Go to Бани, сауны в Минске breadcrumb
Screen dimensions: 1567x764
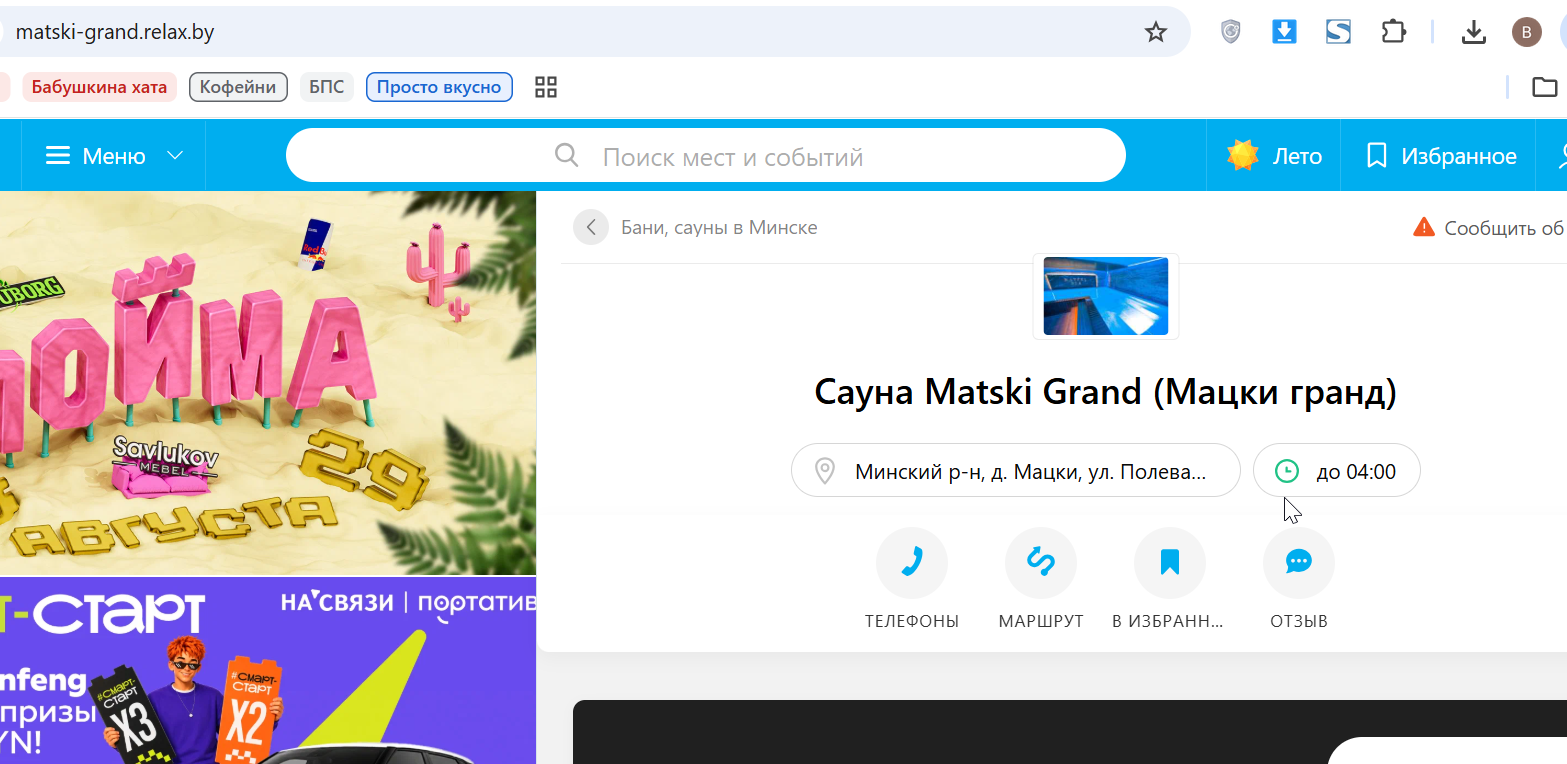tap(719, 227)
